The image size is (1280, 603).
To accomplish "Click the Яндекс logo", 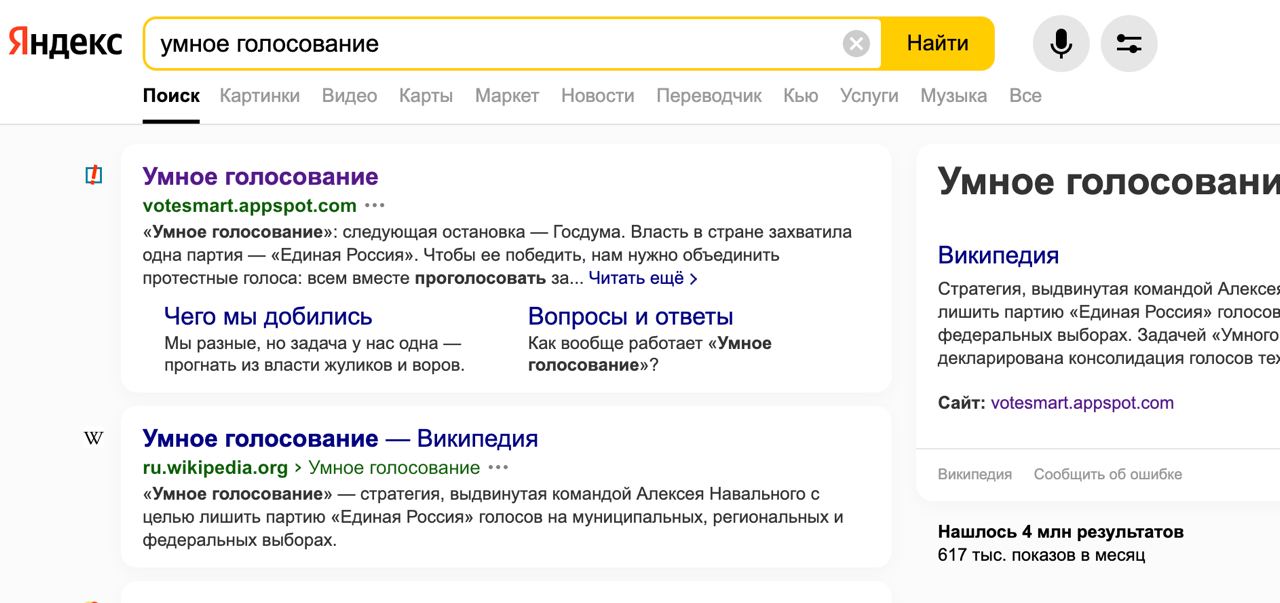I will click(x=66, y=43).
